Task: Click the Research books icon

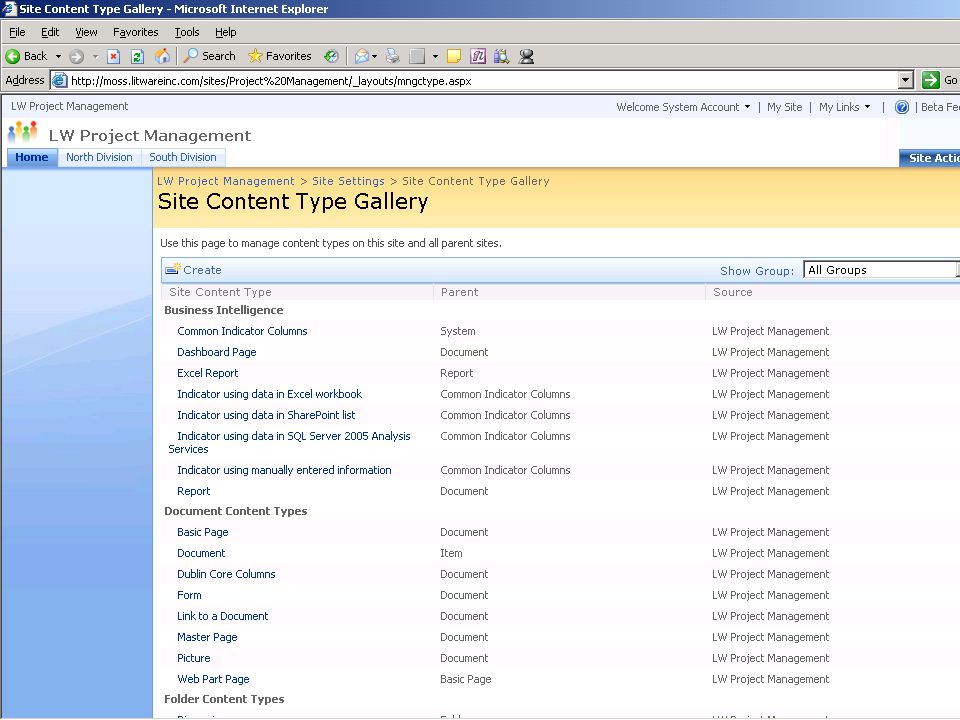Action: [x=501, y=56]
